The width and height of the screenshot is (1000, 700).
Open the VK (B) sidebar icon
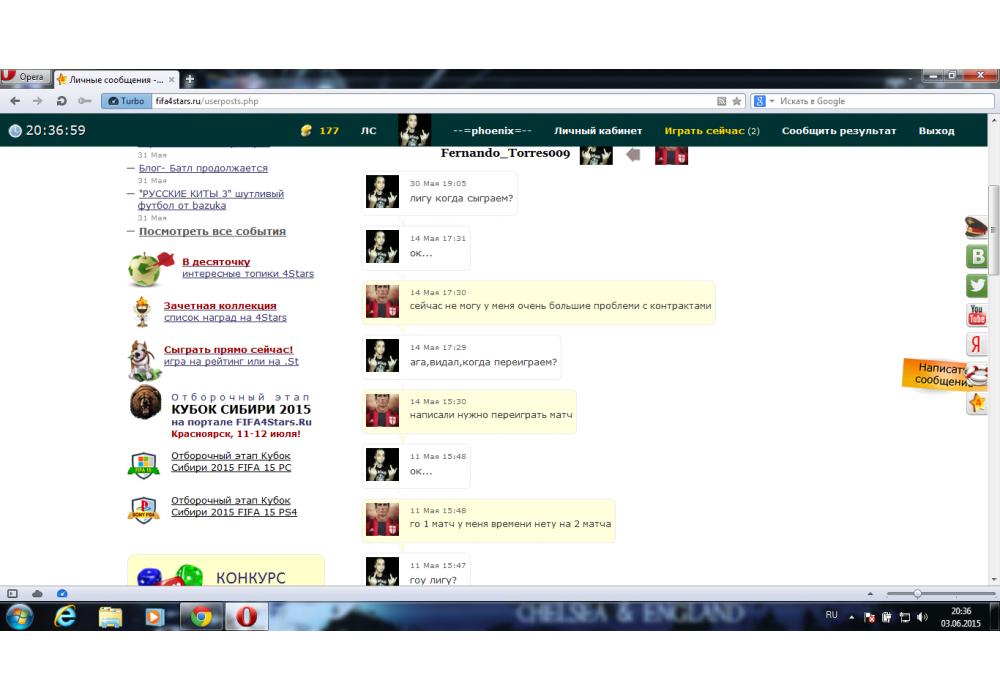tap(977, 257)
